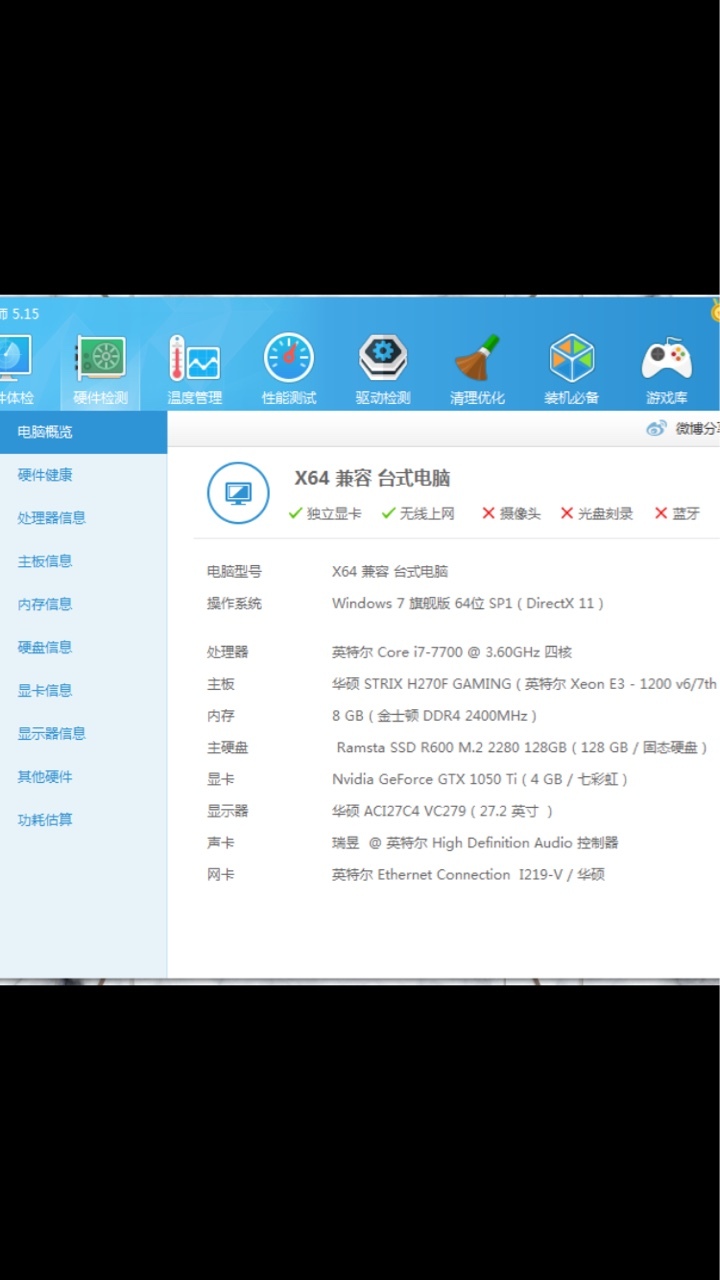Select 电脑概览 in the sidebar
This screenshot has height=1280, width=720.
[83, 432]
